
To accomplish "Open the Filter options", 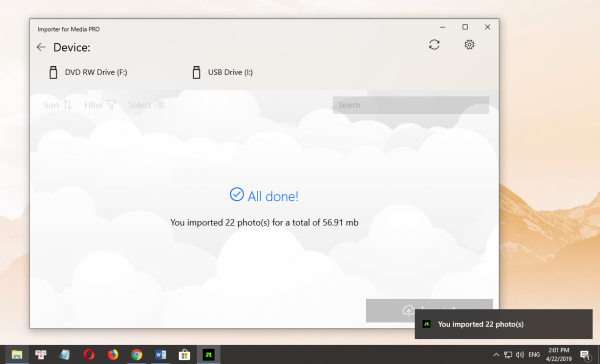I will [x=100, y=105].
